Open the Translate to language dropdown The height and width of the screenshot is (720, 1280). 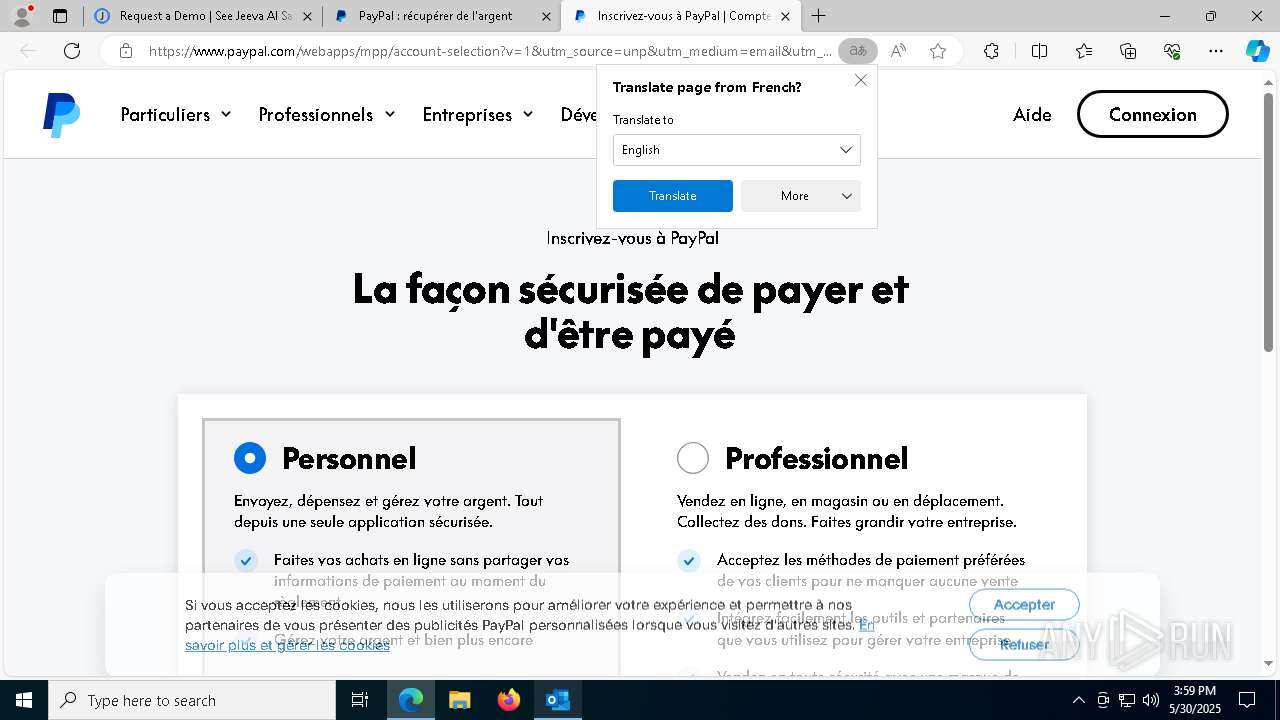point(737,150)
